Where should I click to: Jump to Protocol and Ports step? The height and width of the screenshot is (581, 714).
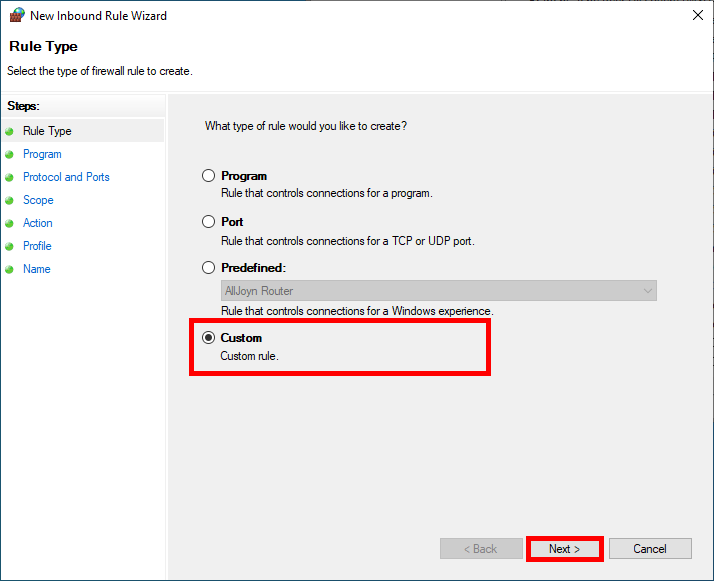coord(66,177)
